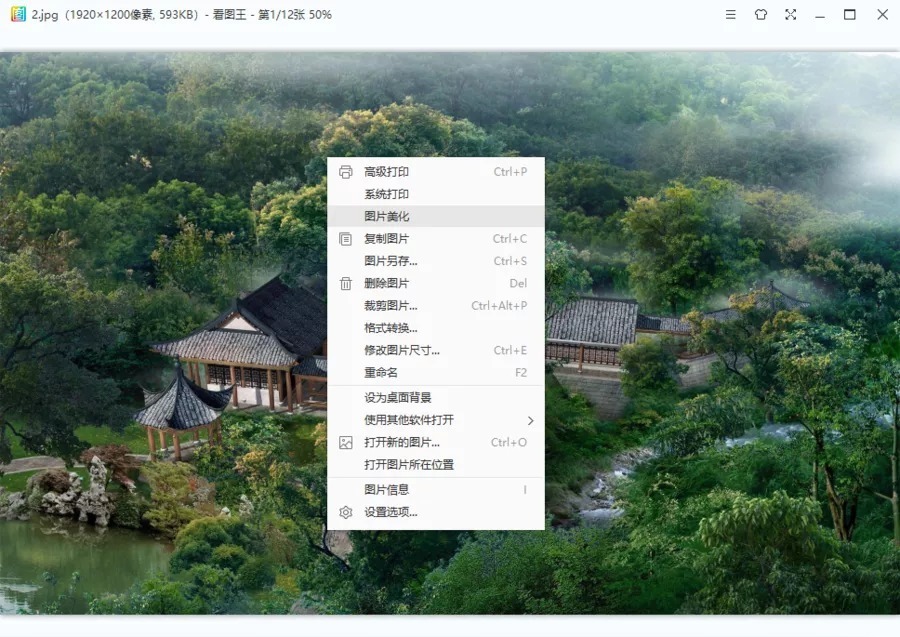
Task: Click 打开图片所在位置 menu item
Action: 408,465
